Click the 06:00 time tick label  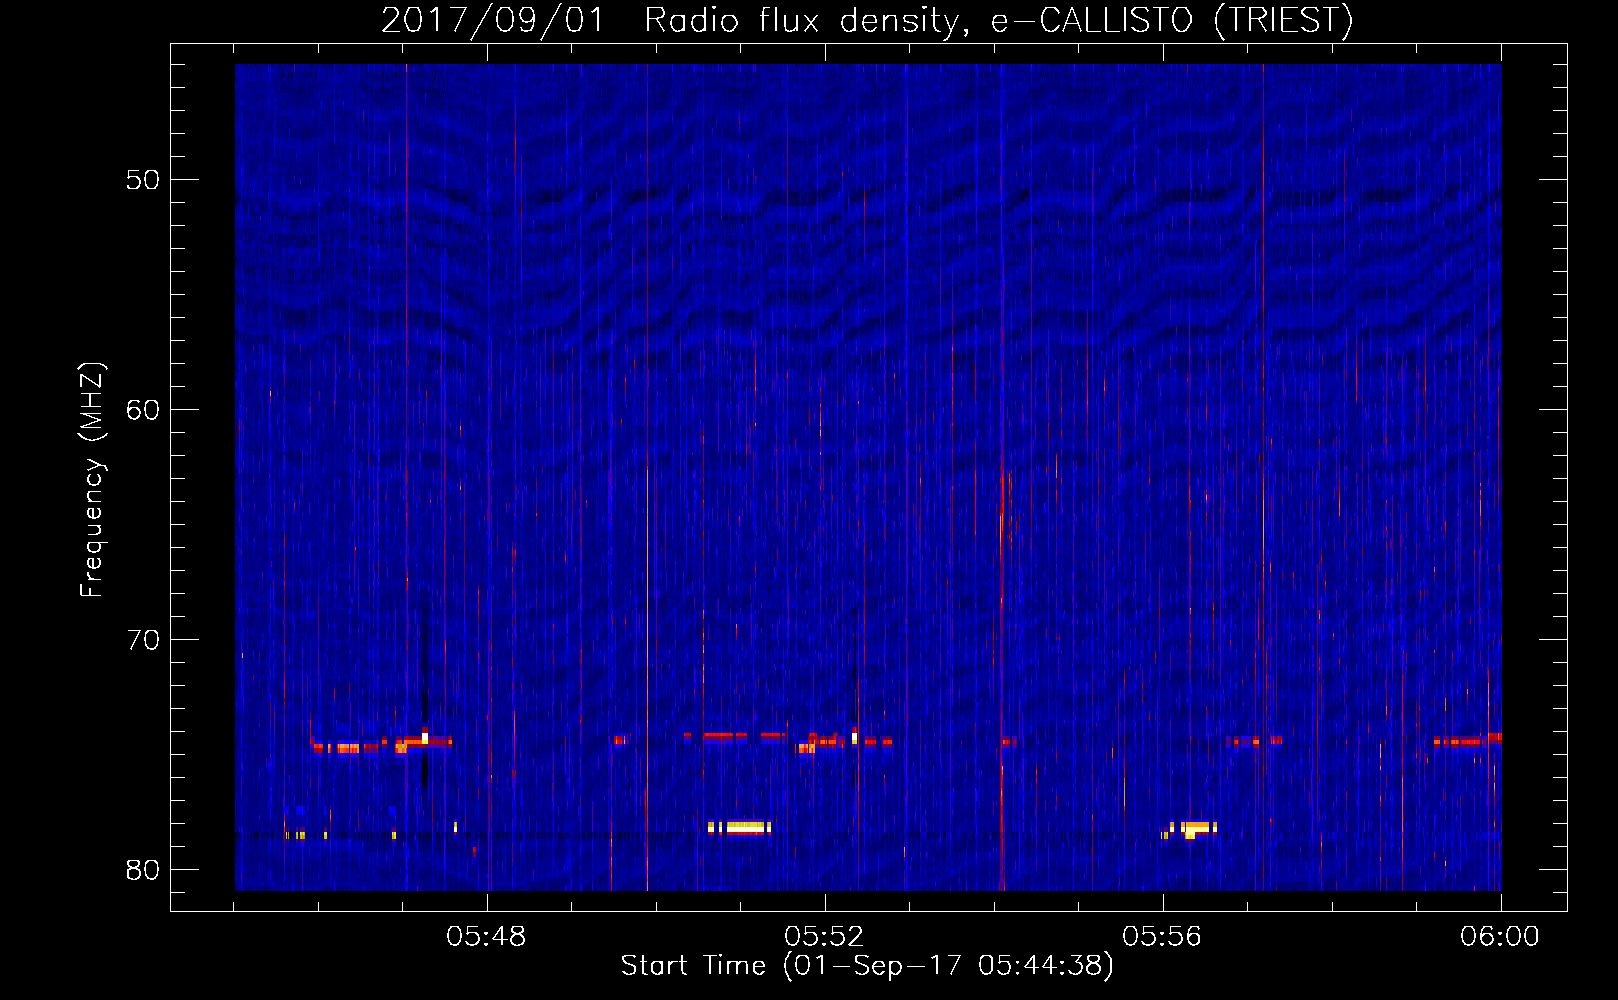1500,937
